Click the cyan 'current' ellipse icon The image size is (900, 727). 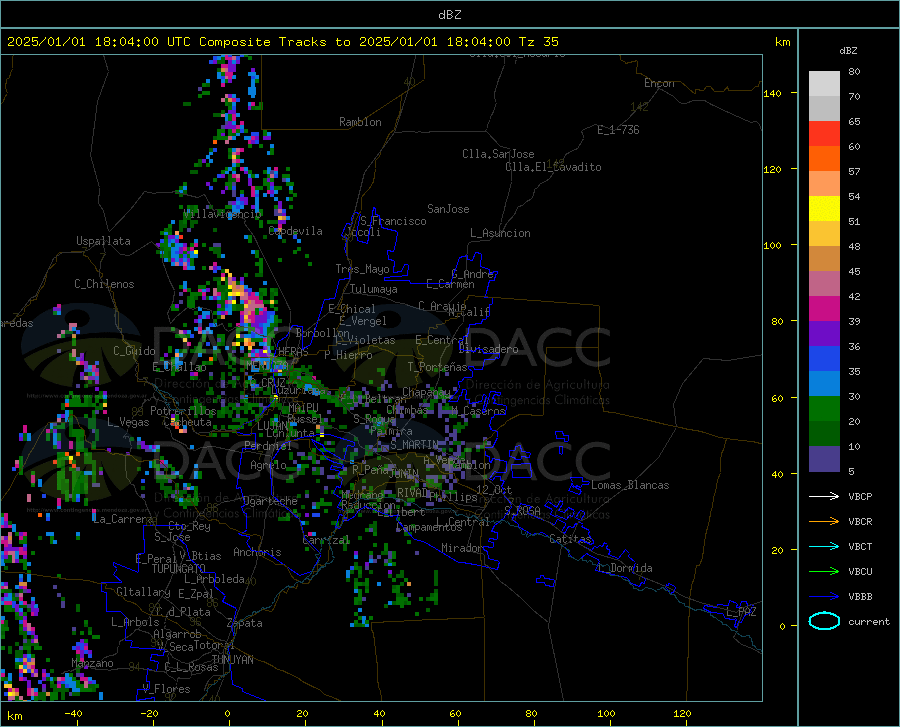pyautogui.click(x=824, y=621)
